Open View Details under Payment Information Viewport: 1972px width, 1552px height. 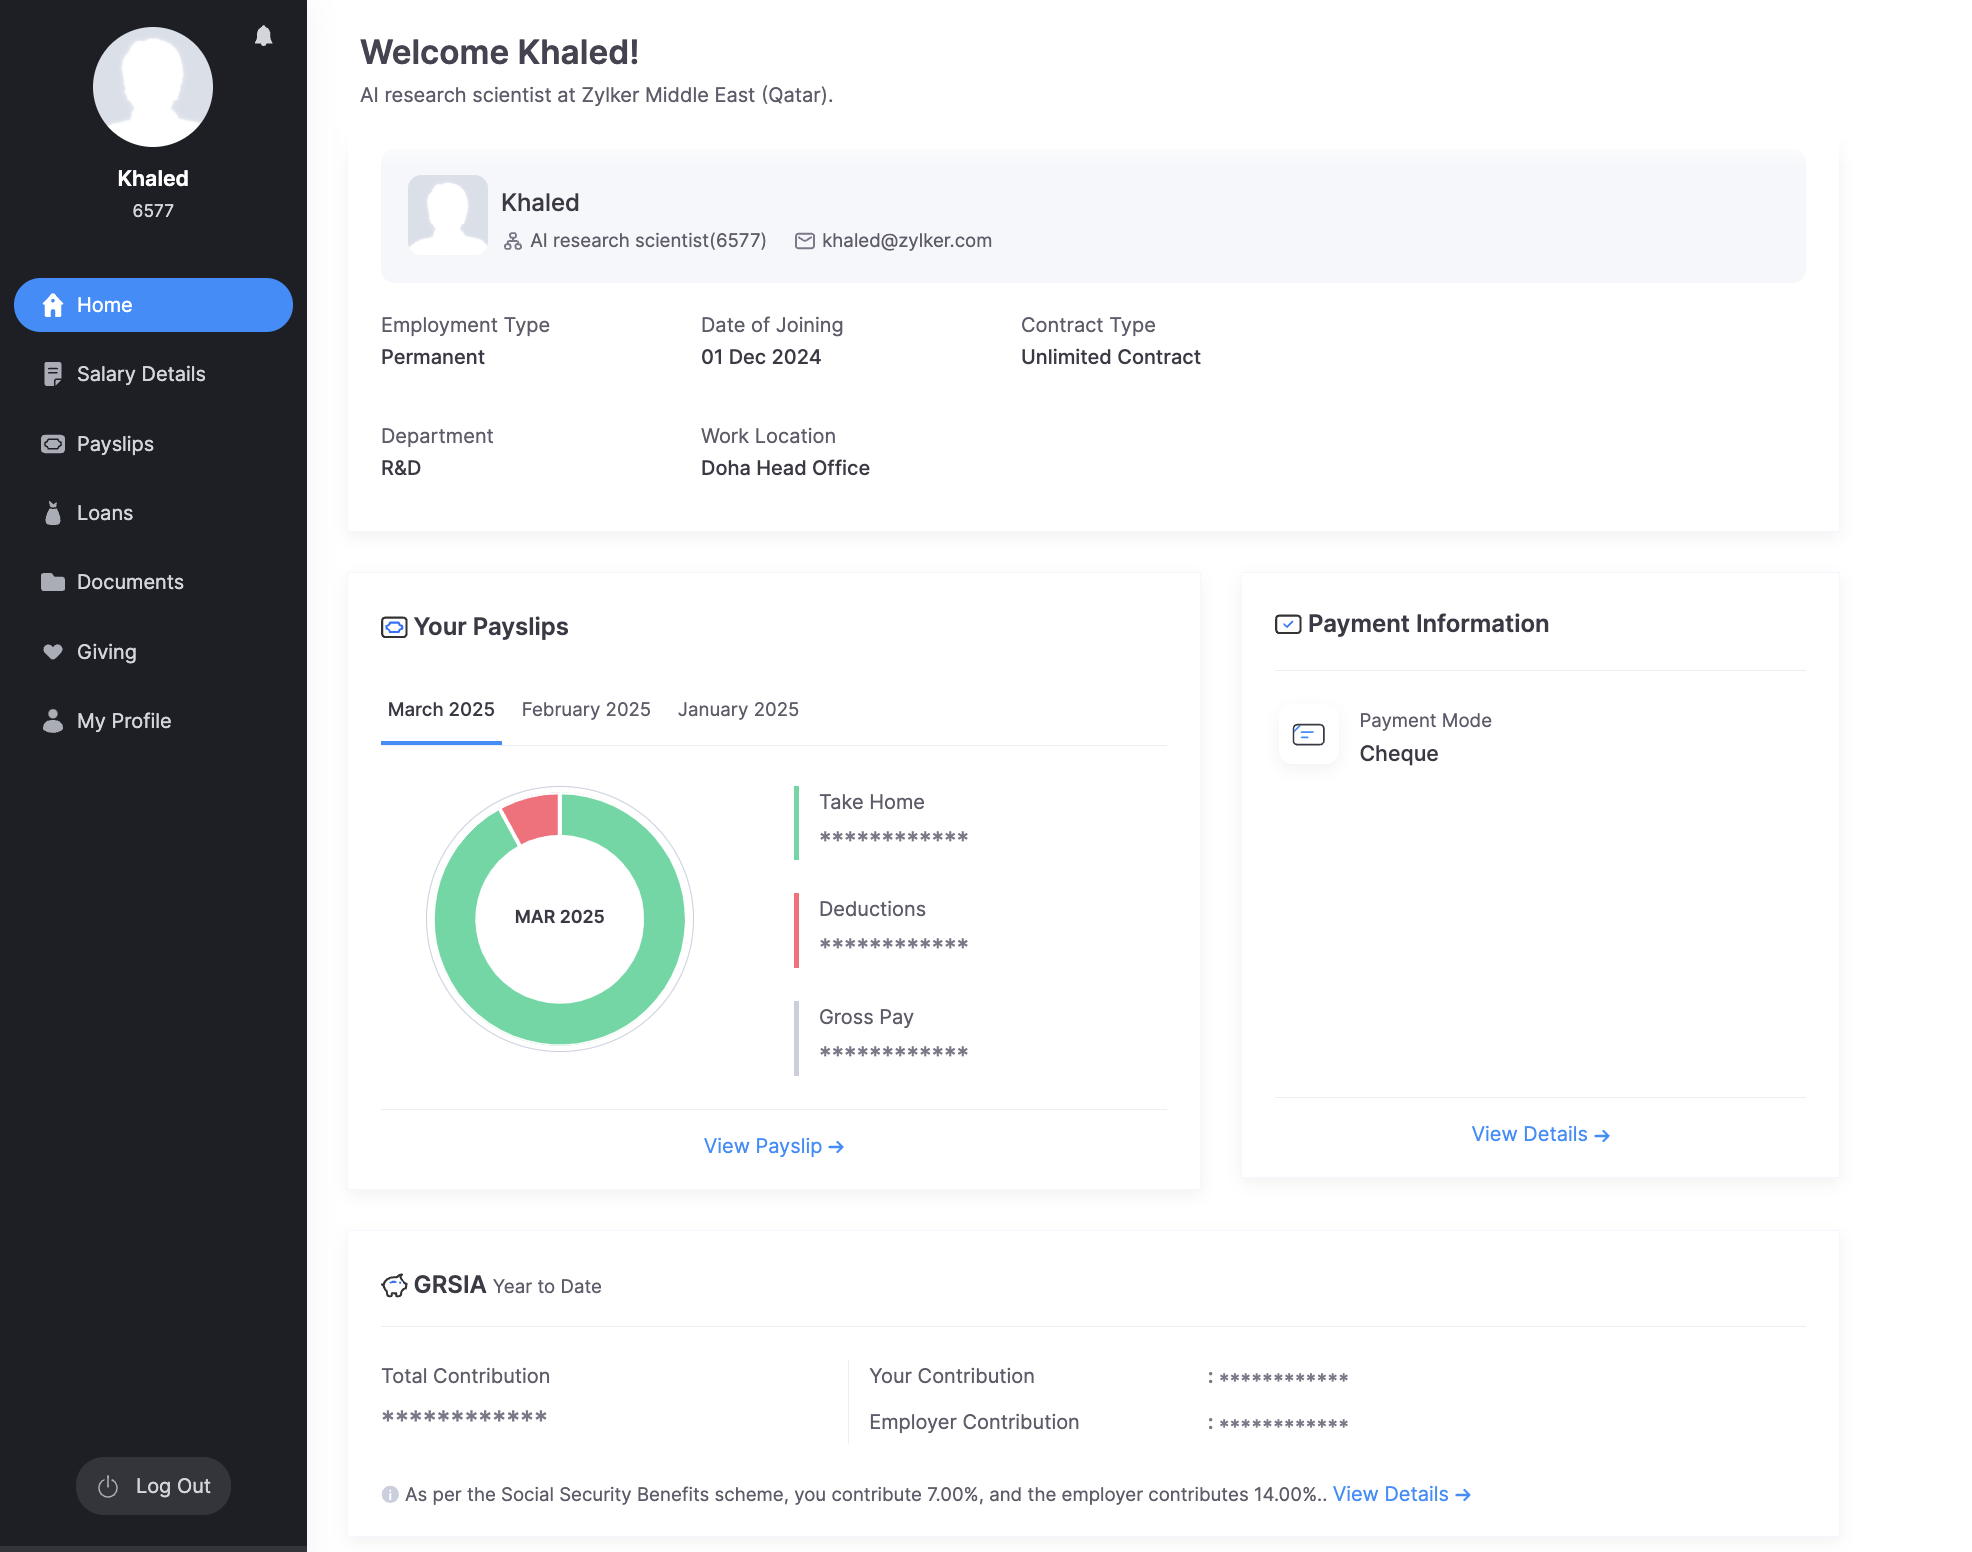click(1539, 1134)
